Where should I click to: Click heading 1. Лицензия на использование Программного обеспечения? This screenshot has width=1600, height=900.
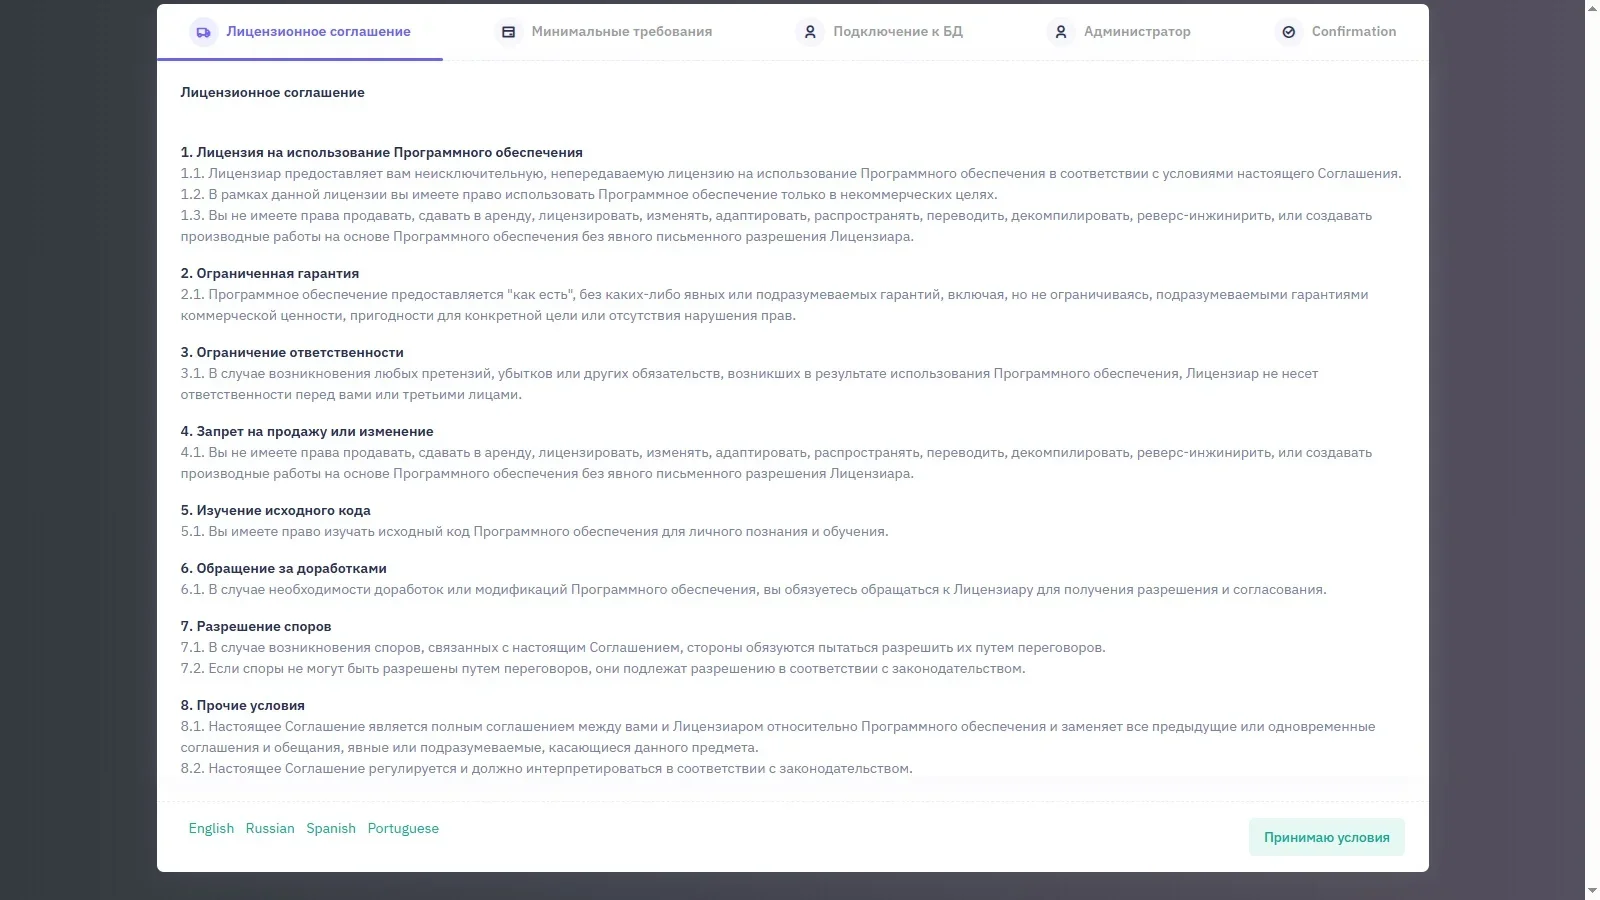point(381,152)
